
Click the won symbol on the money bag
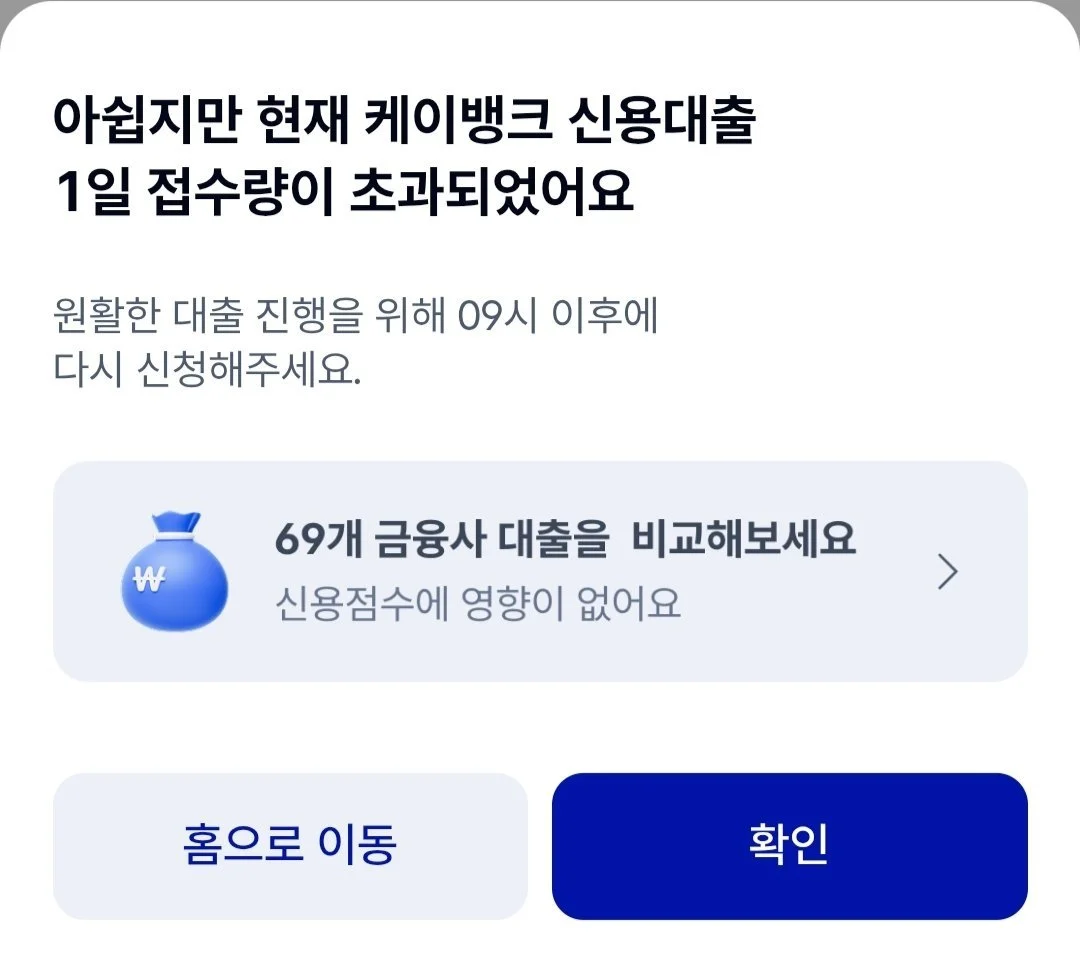(146, 583)
